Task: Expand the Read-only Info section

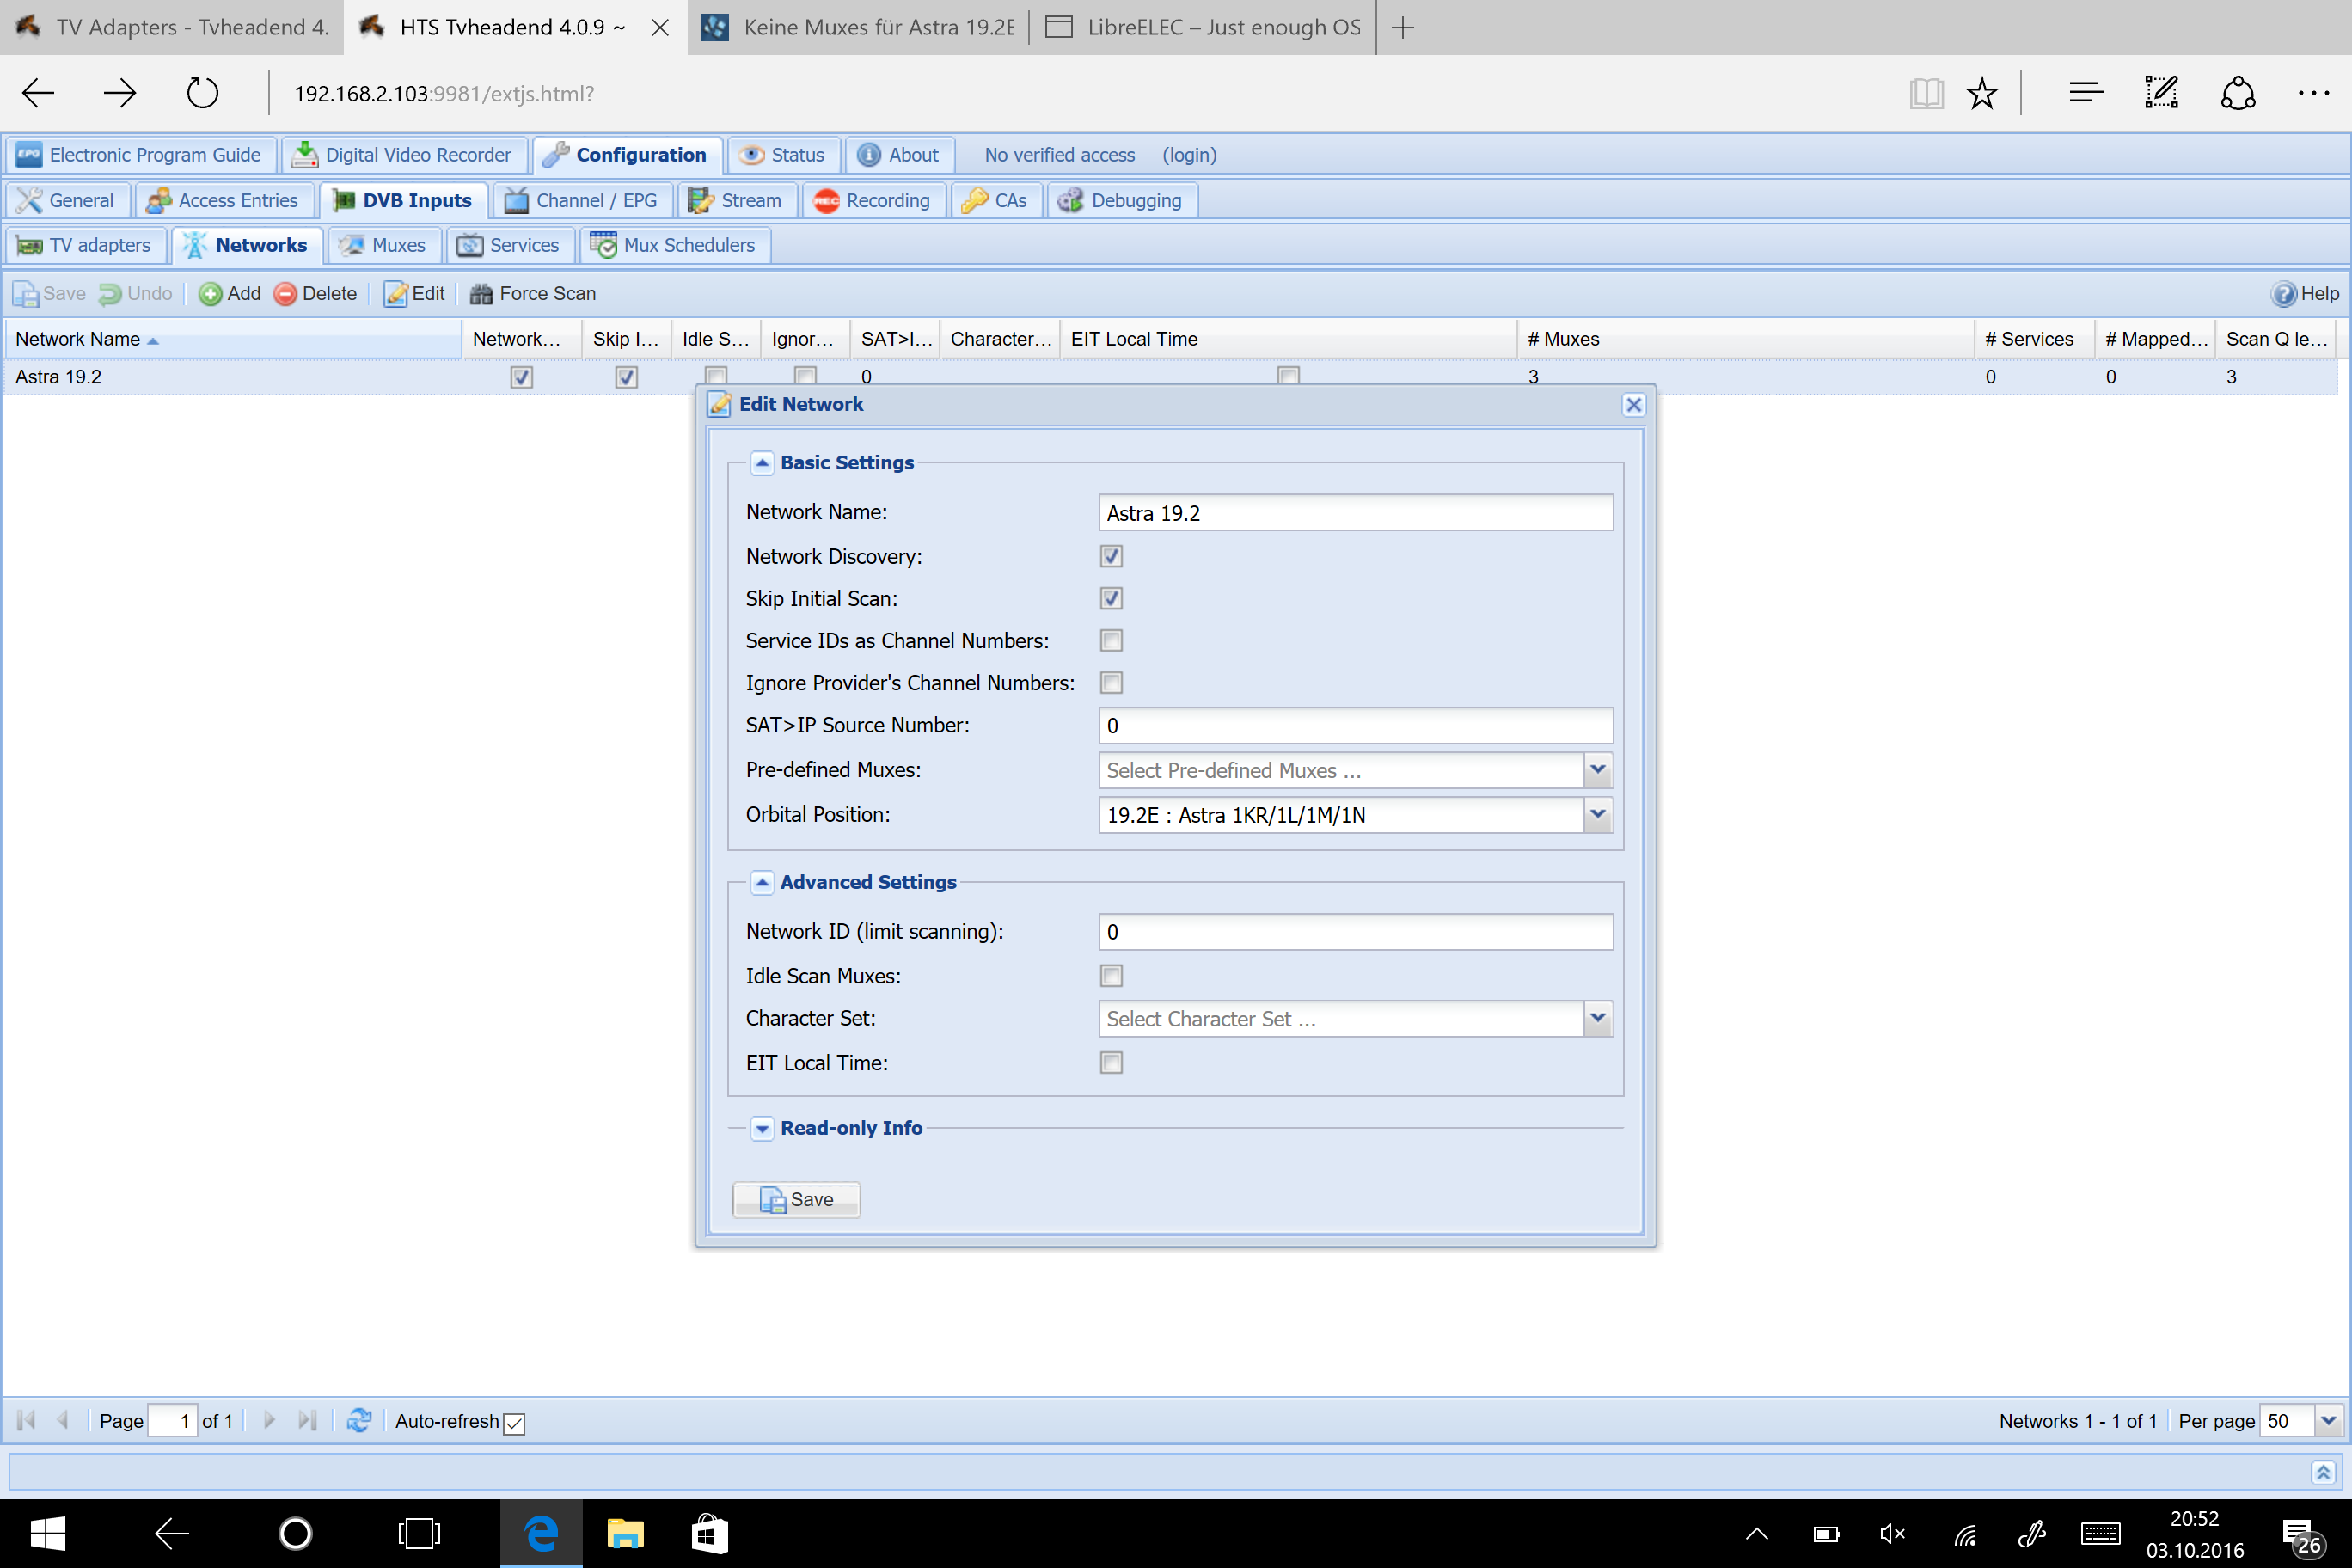Action: (x=762, y=1128)
